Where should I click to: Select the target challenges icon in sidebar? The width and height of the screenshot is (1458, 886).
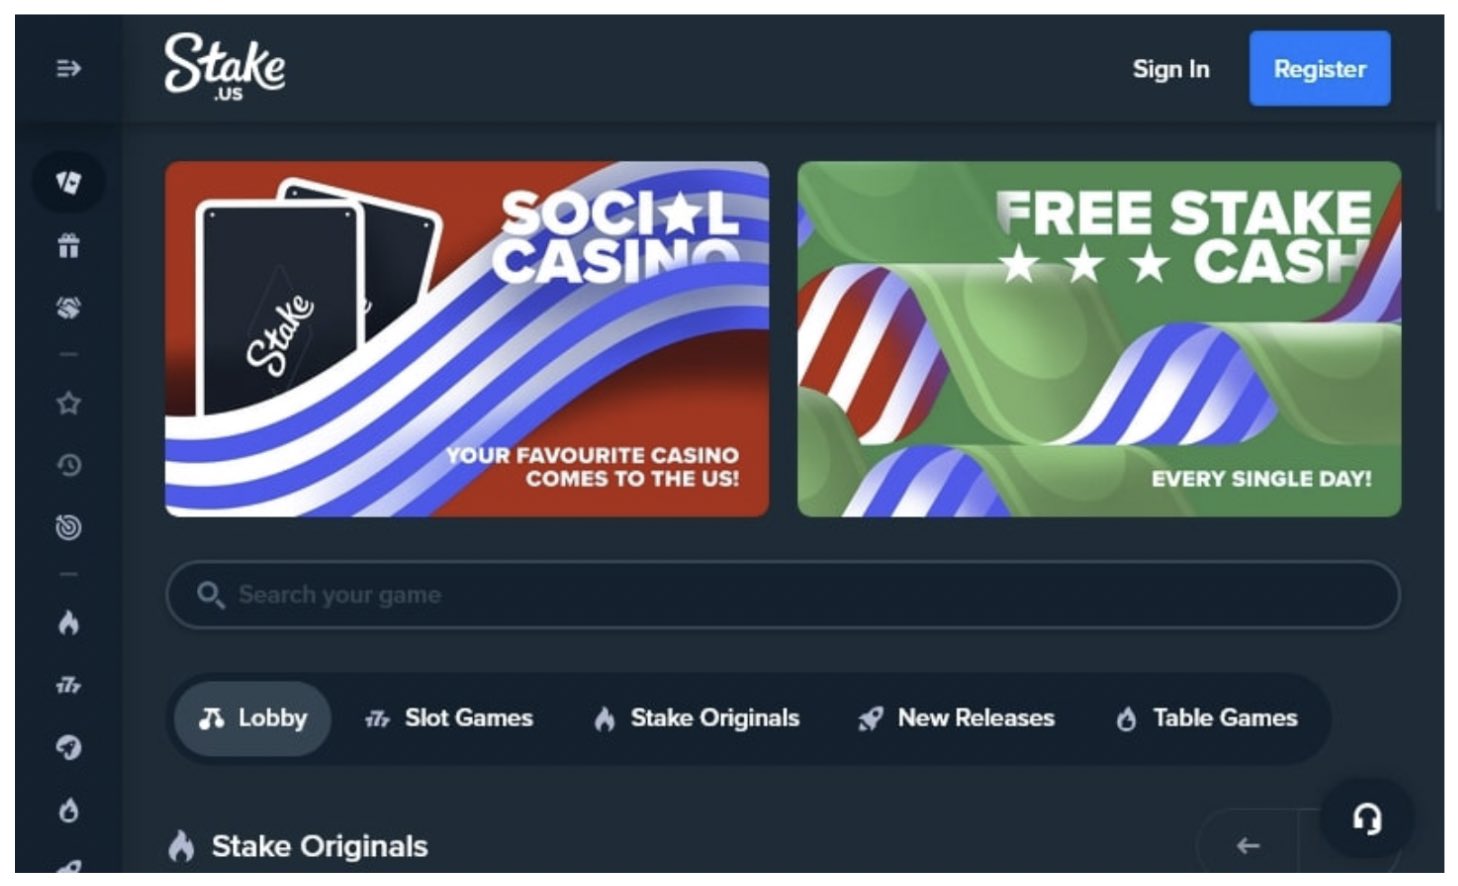68,527
